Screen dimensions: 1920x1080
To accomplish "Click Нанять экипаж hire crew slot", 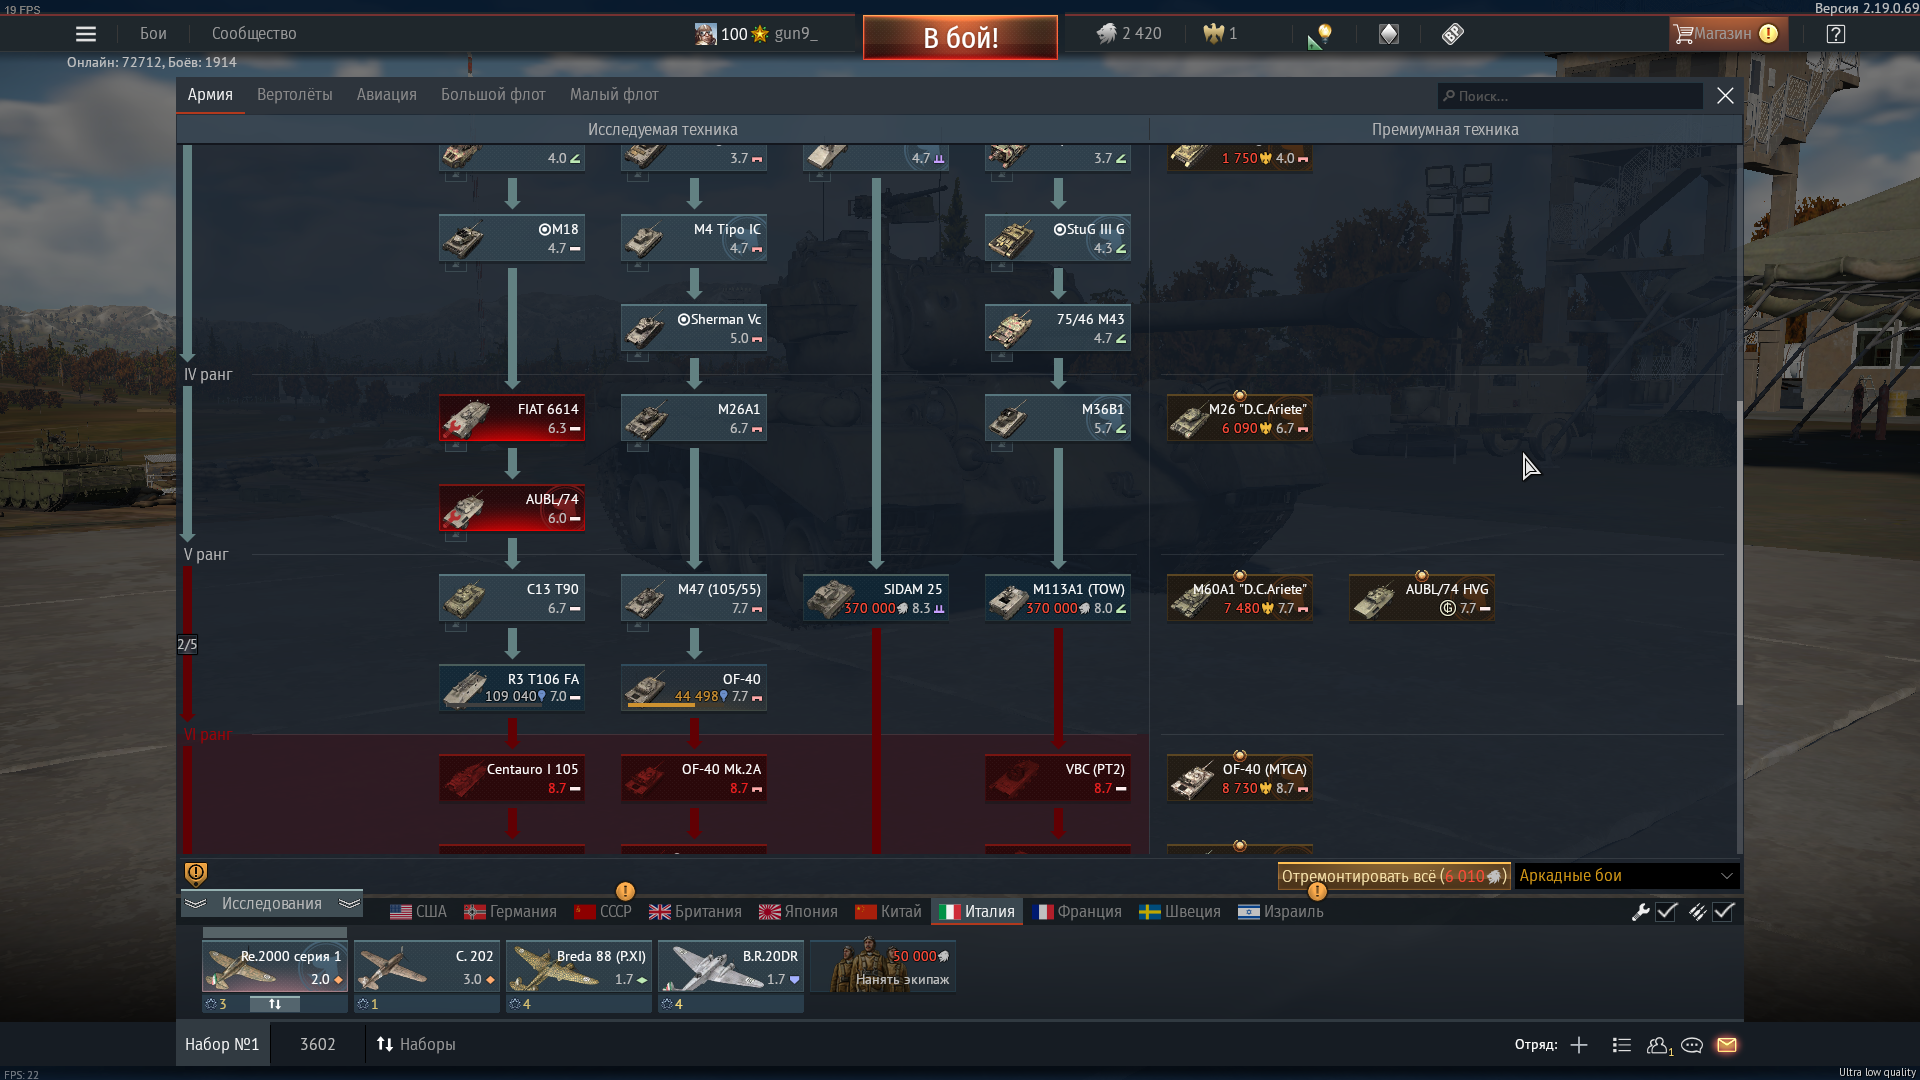I will [883, 966].
